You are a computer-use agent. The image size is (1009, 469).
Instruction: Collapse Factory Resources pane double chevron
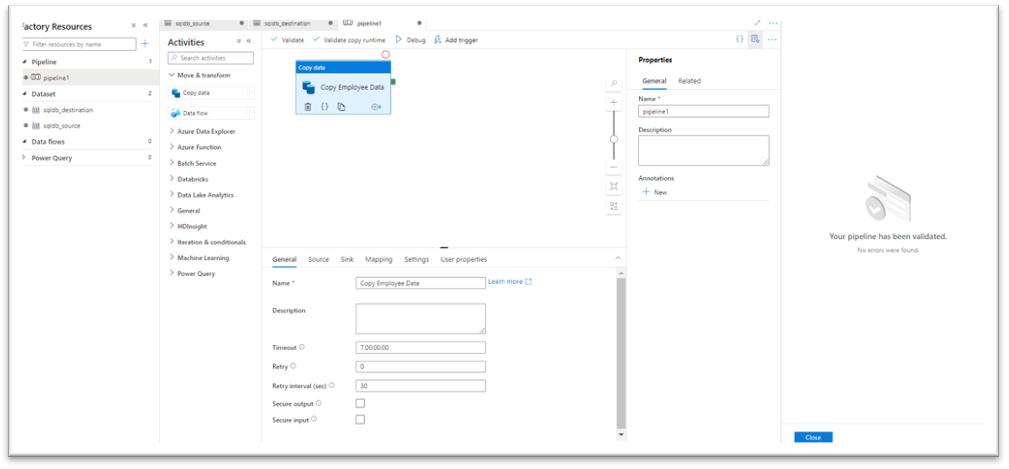coord(145,26)
